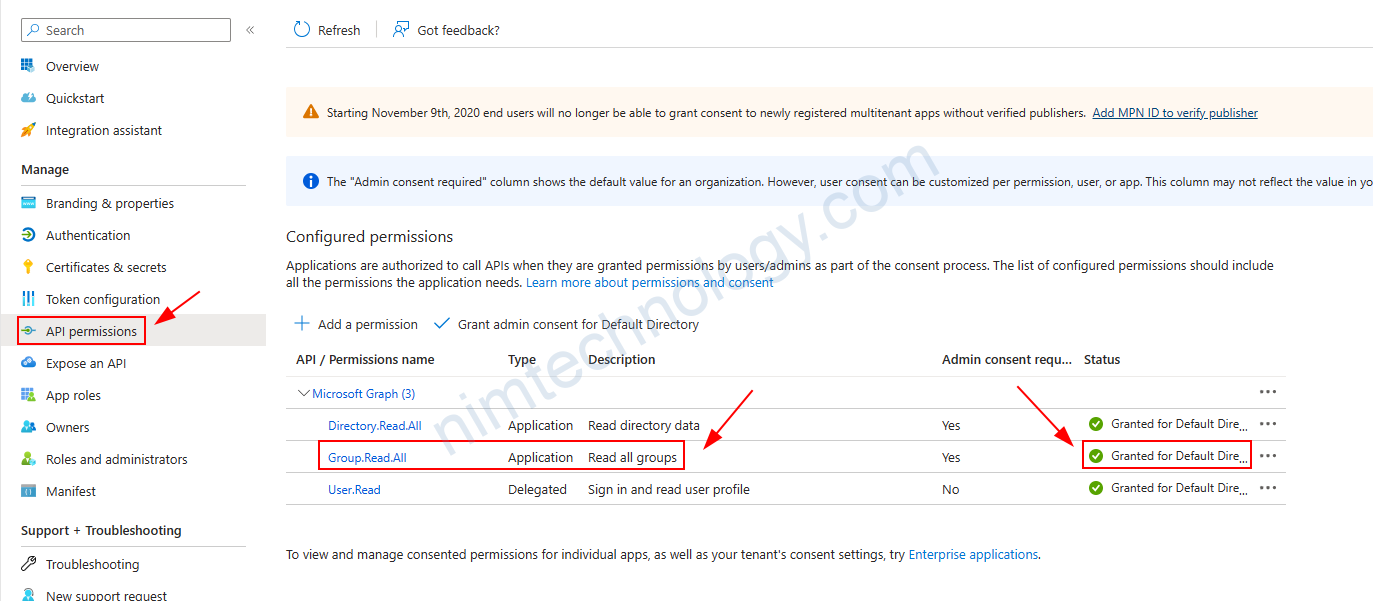Click the Got feedback icon

coord(401,30)
